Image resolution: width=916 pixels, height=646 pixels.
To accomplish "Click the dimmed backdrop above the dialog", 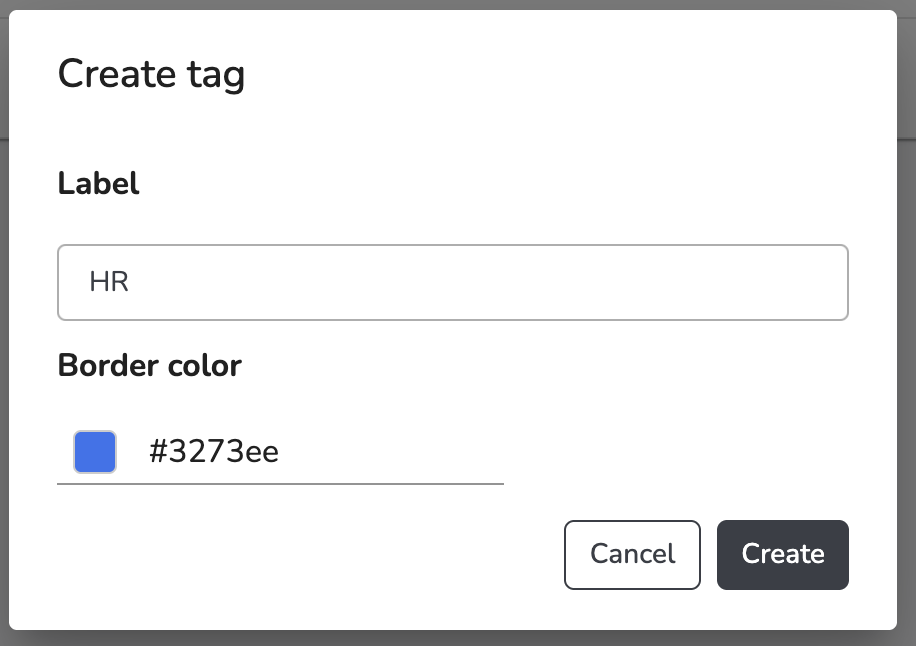I will point(458,4).
